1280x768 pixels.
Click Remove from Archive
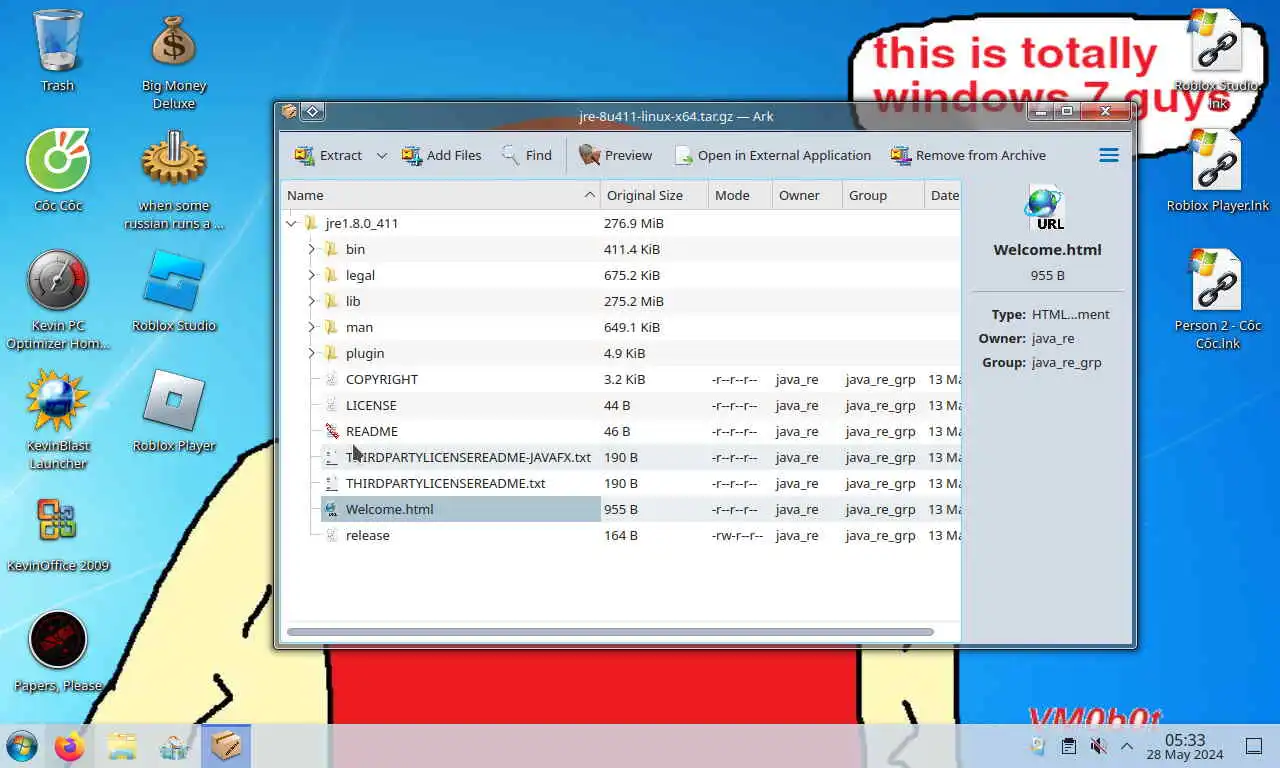pos(968,155)
